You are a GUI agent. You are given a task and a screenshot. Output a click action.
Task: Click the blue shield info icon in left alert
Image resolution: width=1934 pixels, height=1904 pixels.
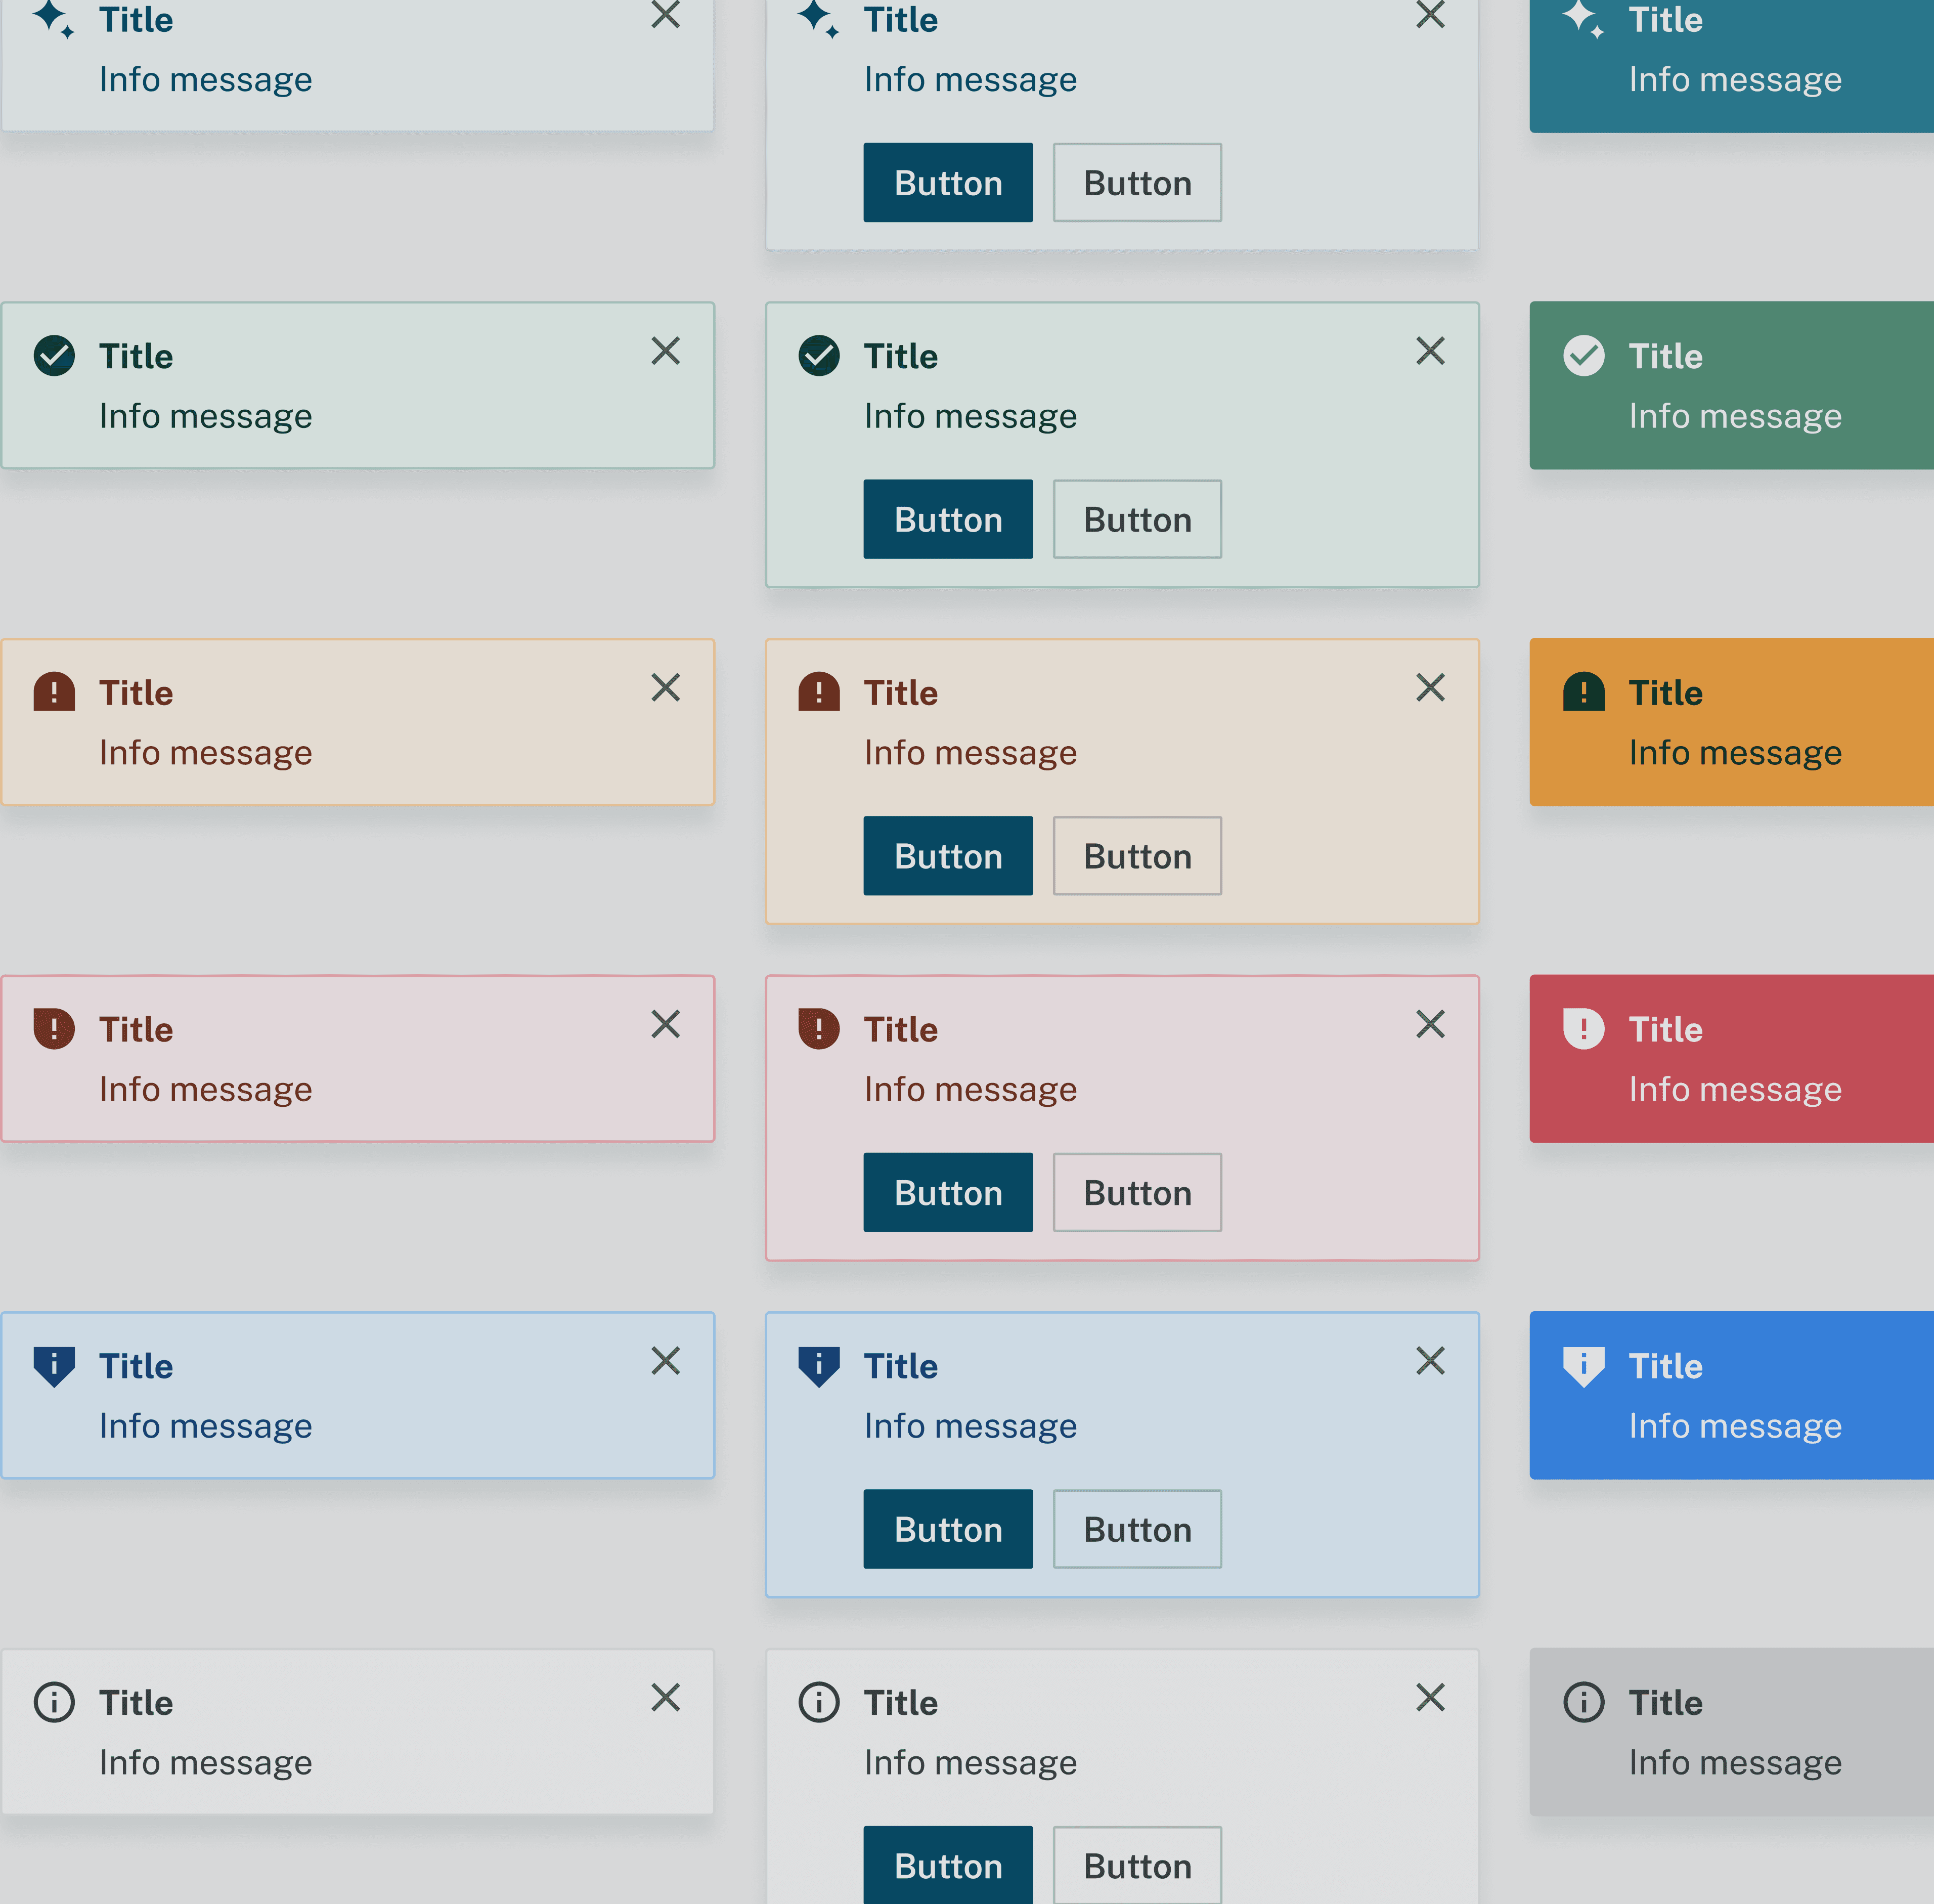(x=54, y=1366)
